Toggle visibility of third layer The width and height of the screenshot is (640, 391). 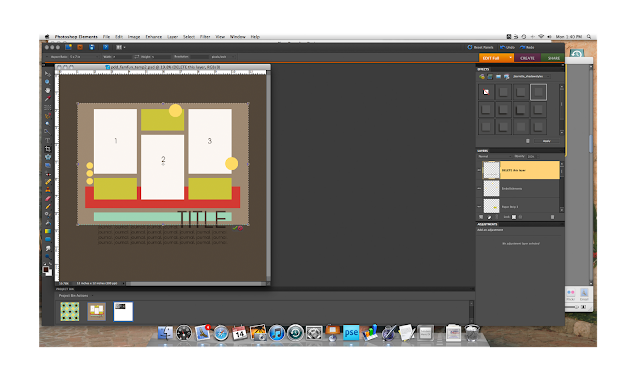479,207
